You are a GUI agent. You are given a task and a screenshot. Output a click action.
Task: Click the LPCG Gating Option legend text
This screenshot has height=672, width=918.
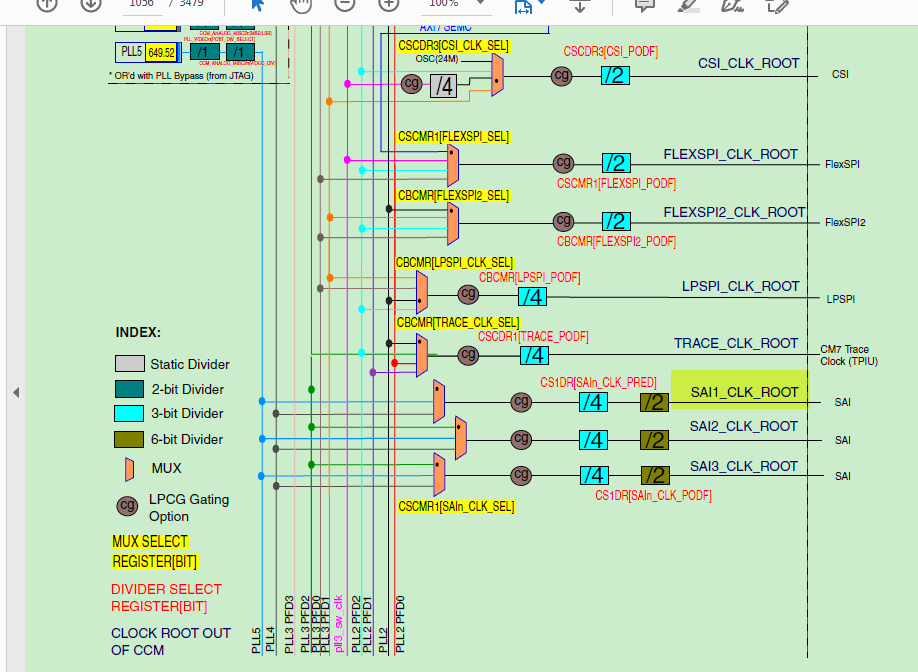click(x=189, y=508)
